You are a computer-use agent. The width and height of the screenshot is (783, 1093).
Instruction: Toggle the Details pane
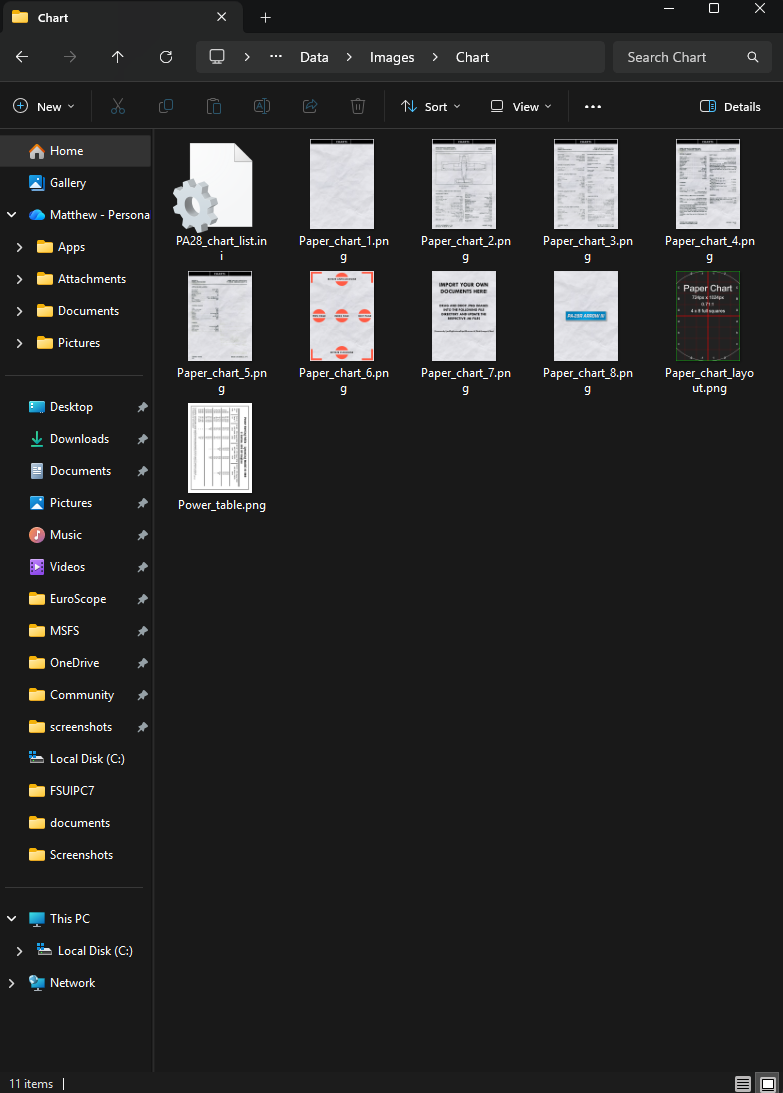(730, 107)
